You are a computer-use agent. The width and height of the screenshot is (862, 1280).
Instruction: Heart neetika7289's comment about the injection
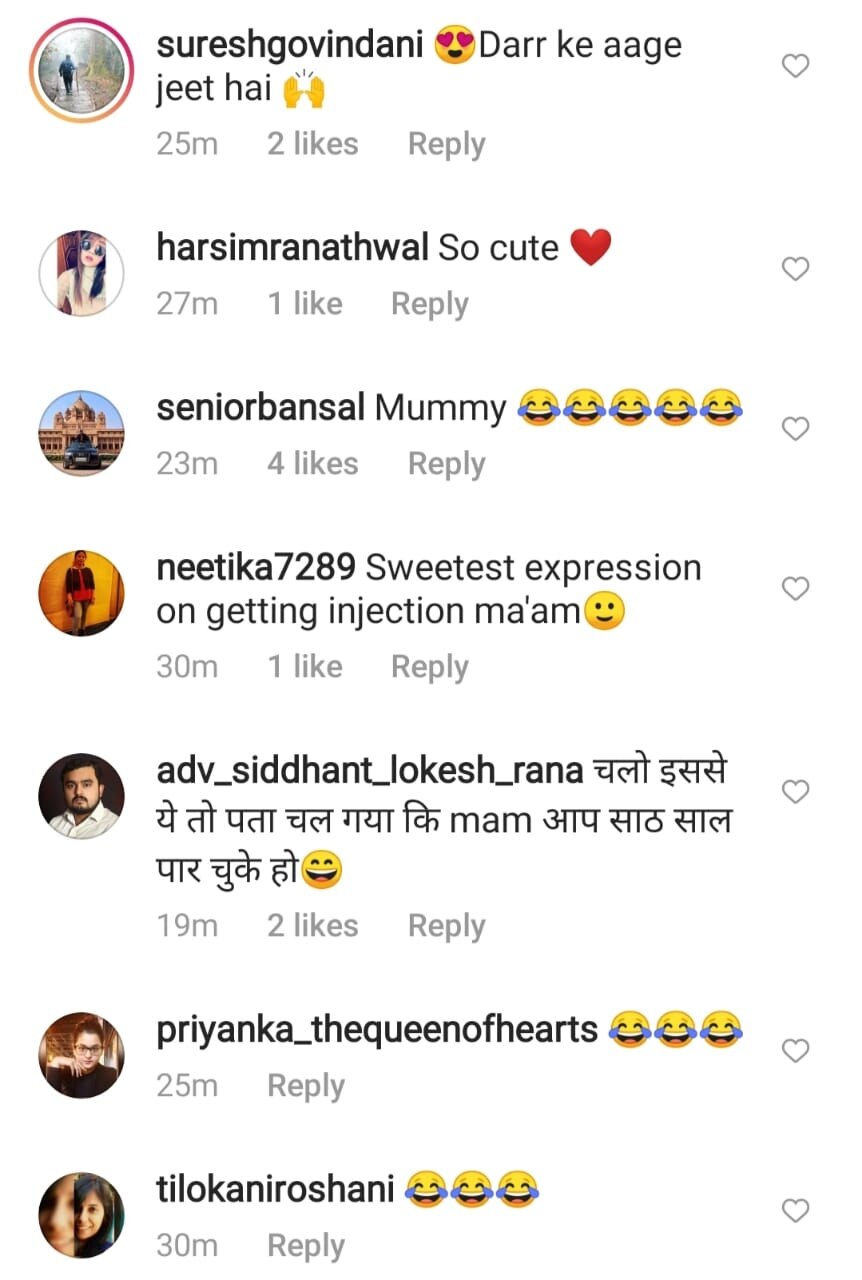click(x=795, y=589)
